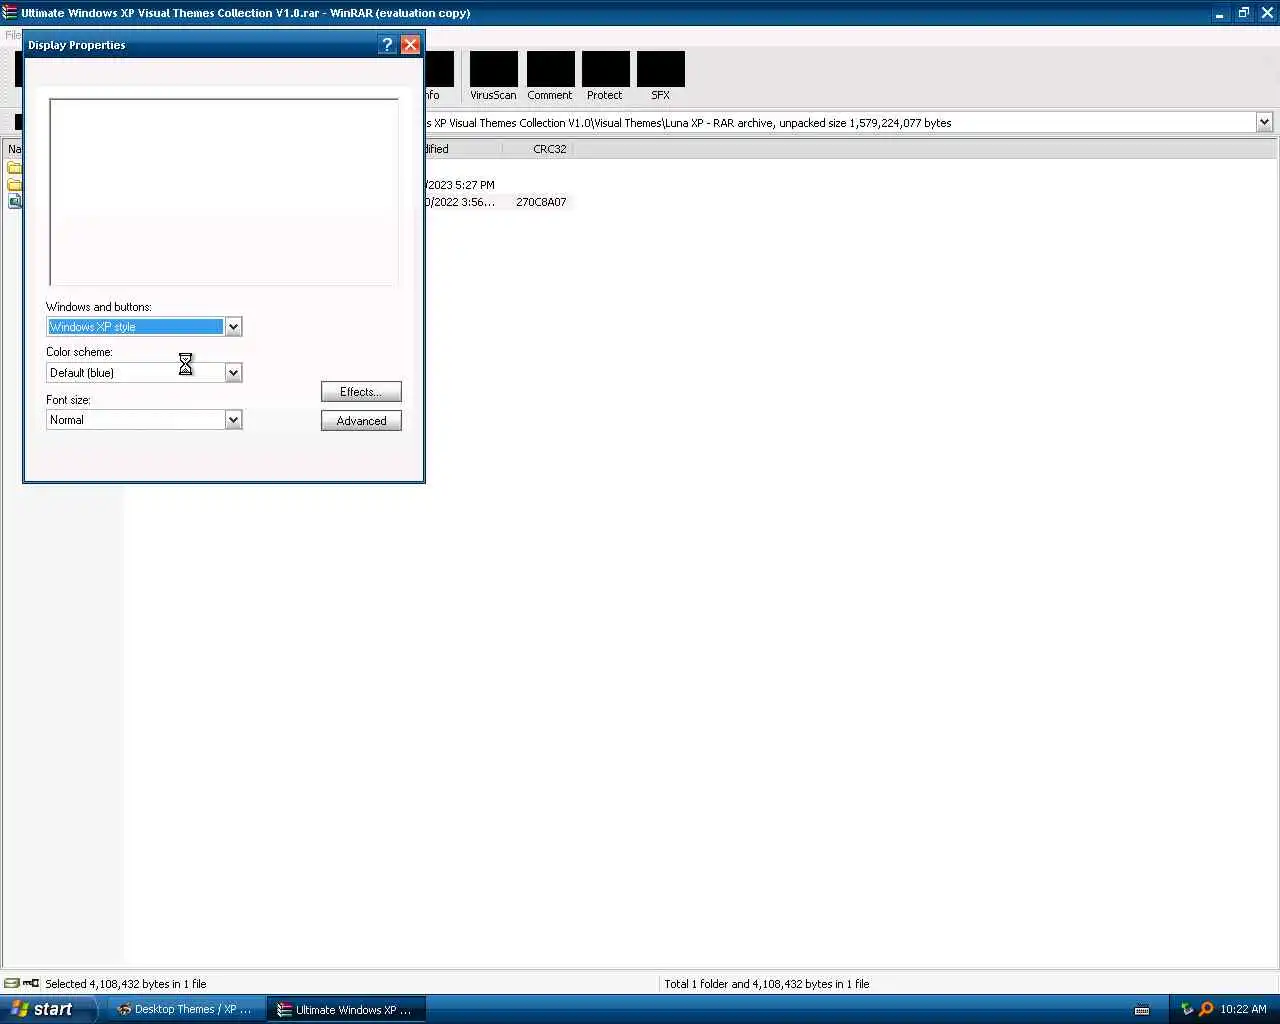Click the 'Total 1 folder' status bar text
This screenshot has height=1024, width=1280.
[767, 984]
